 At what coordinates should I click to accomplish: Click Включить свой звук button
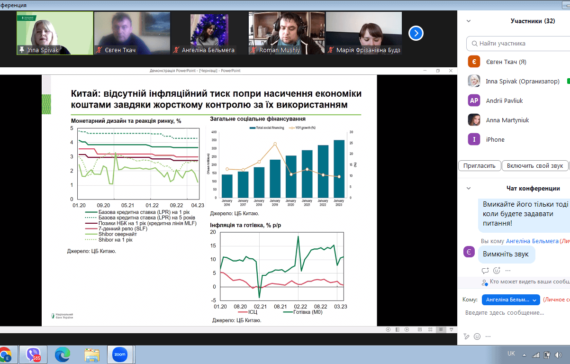[535, 166]
